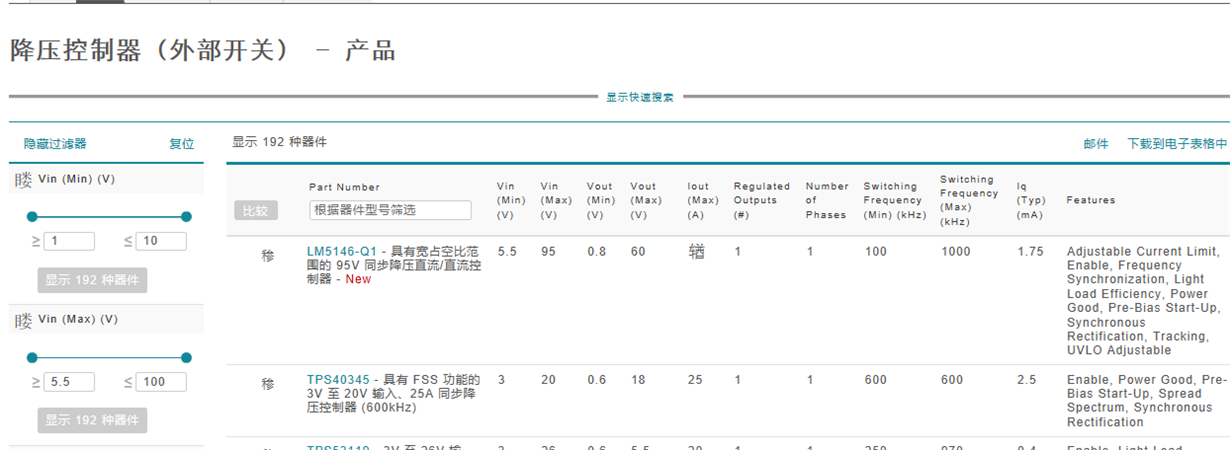Viewport: 1230px width, 450px height.
Task: Click the Features column header
Action: 1091,200
